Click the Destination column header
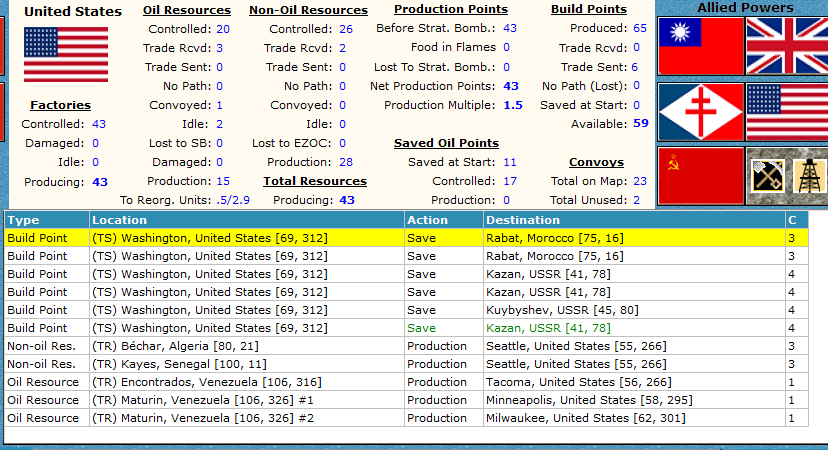This screenshot has height=450, width=828. pos(633,220)
